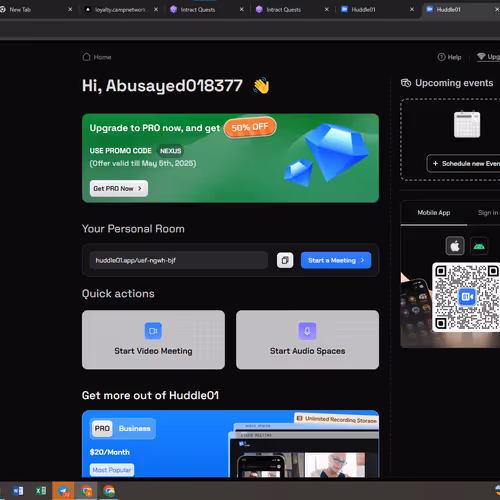Open Help from the top bar
The height and width of the screenshot is (500, 500).
click(x=449, y=57)
